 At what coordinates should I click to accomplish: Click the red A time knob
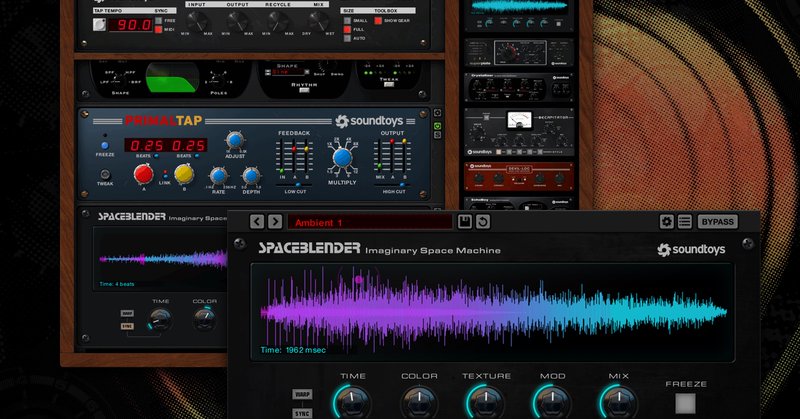(143, 174)
